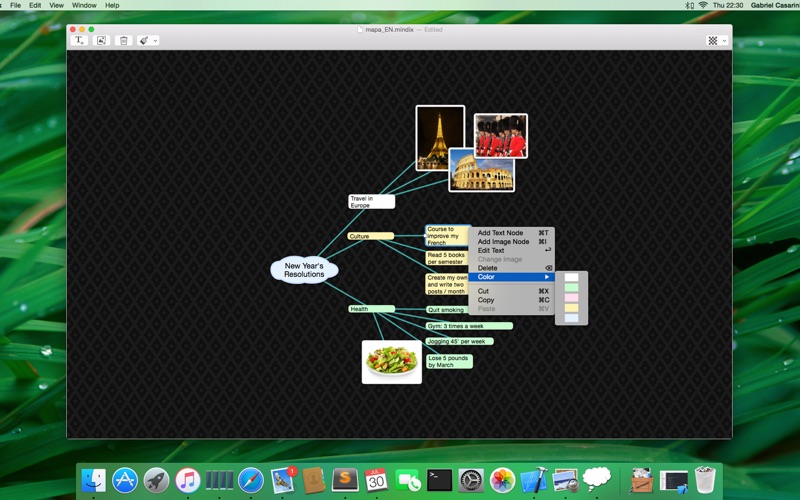Select the salad image node

(x=392, y=362)
